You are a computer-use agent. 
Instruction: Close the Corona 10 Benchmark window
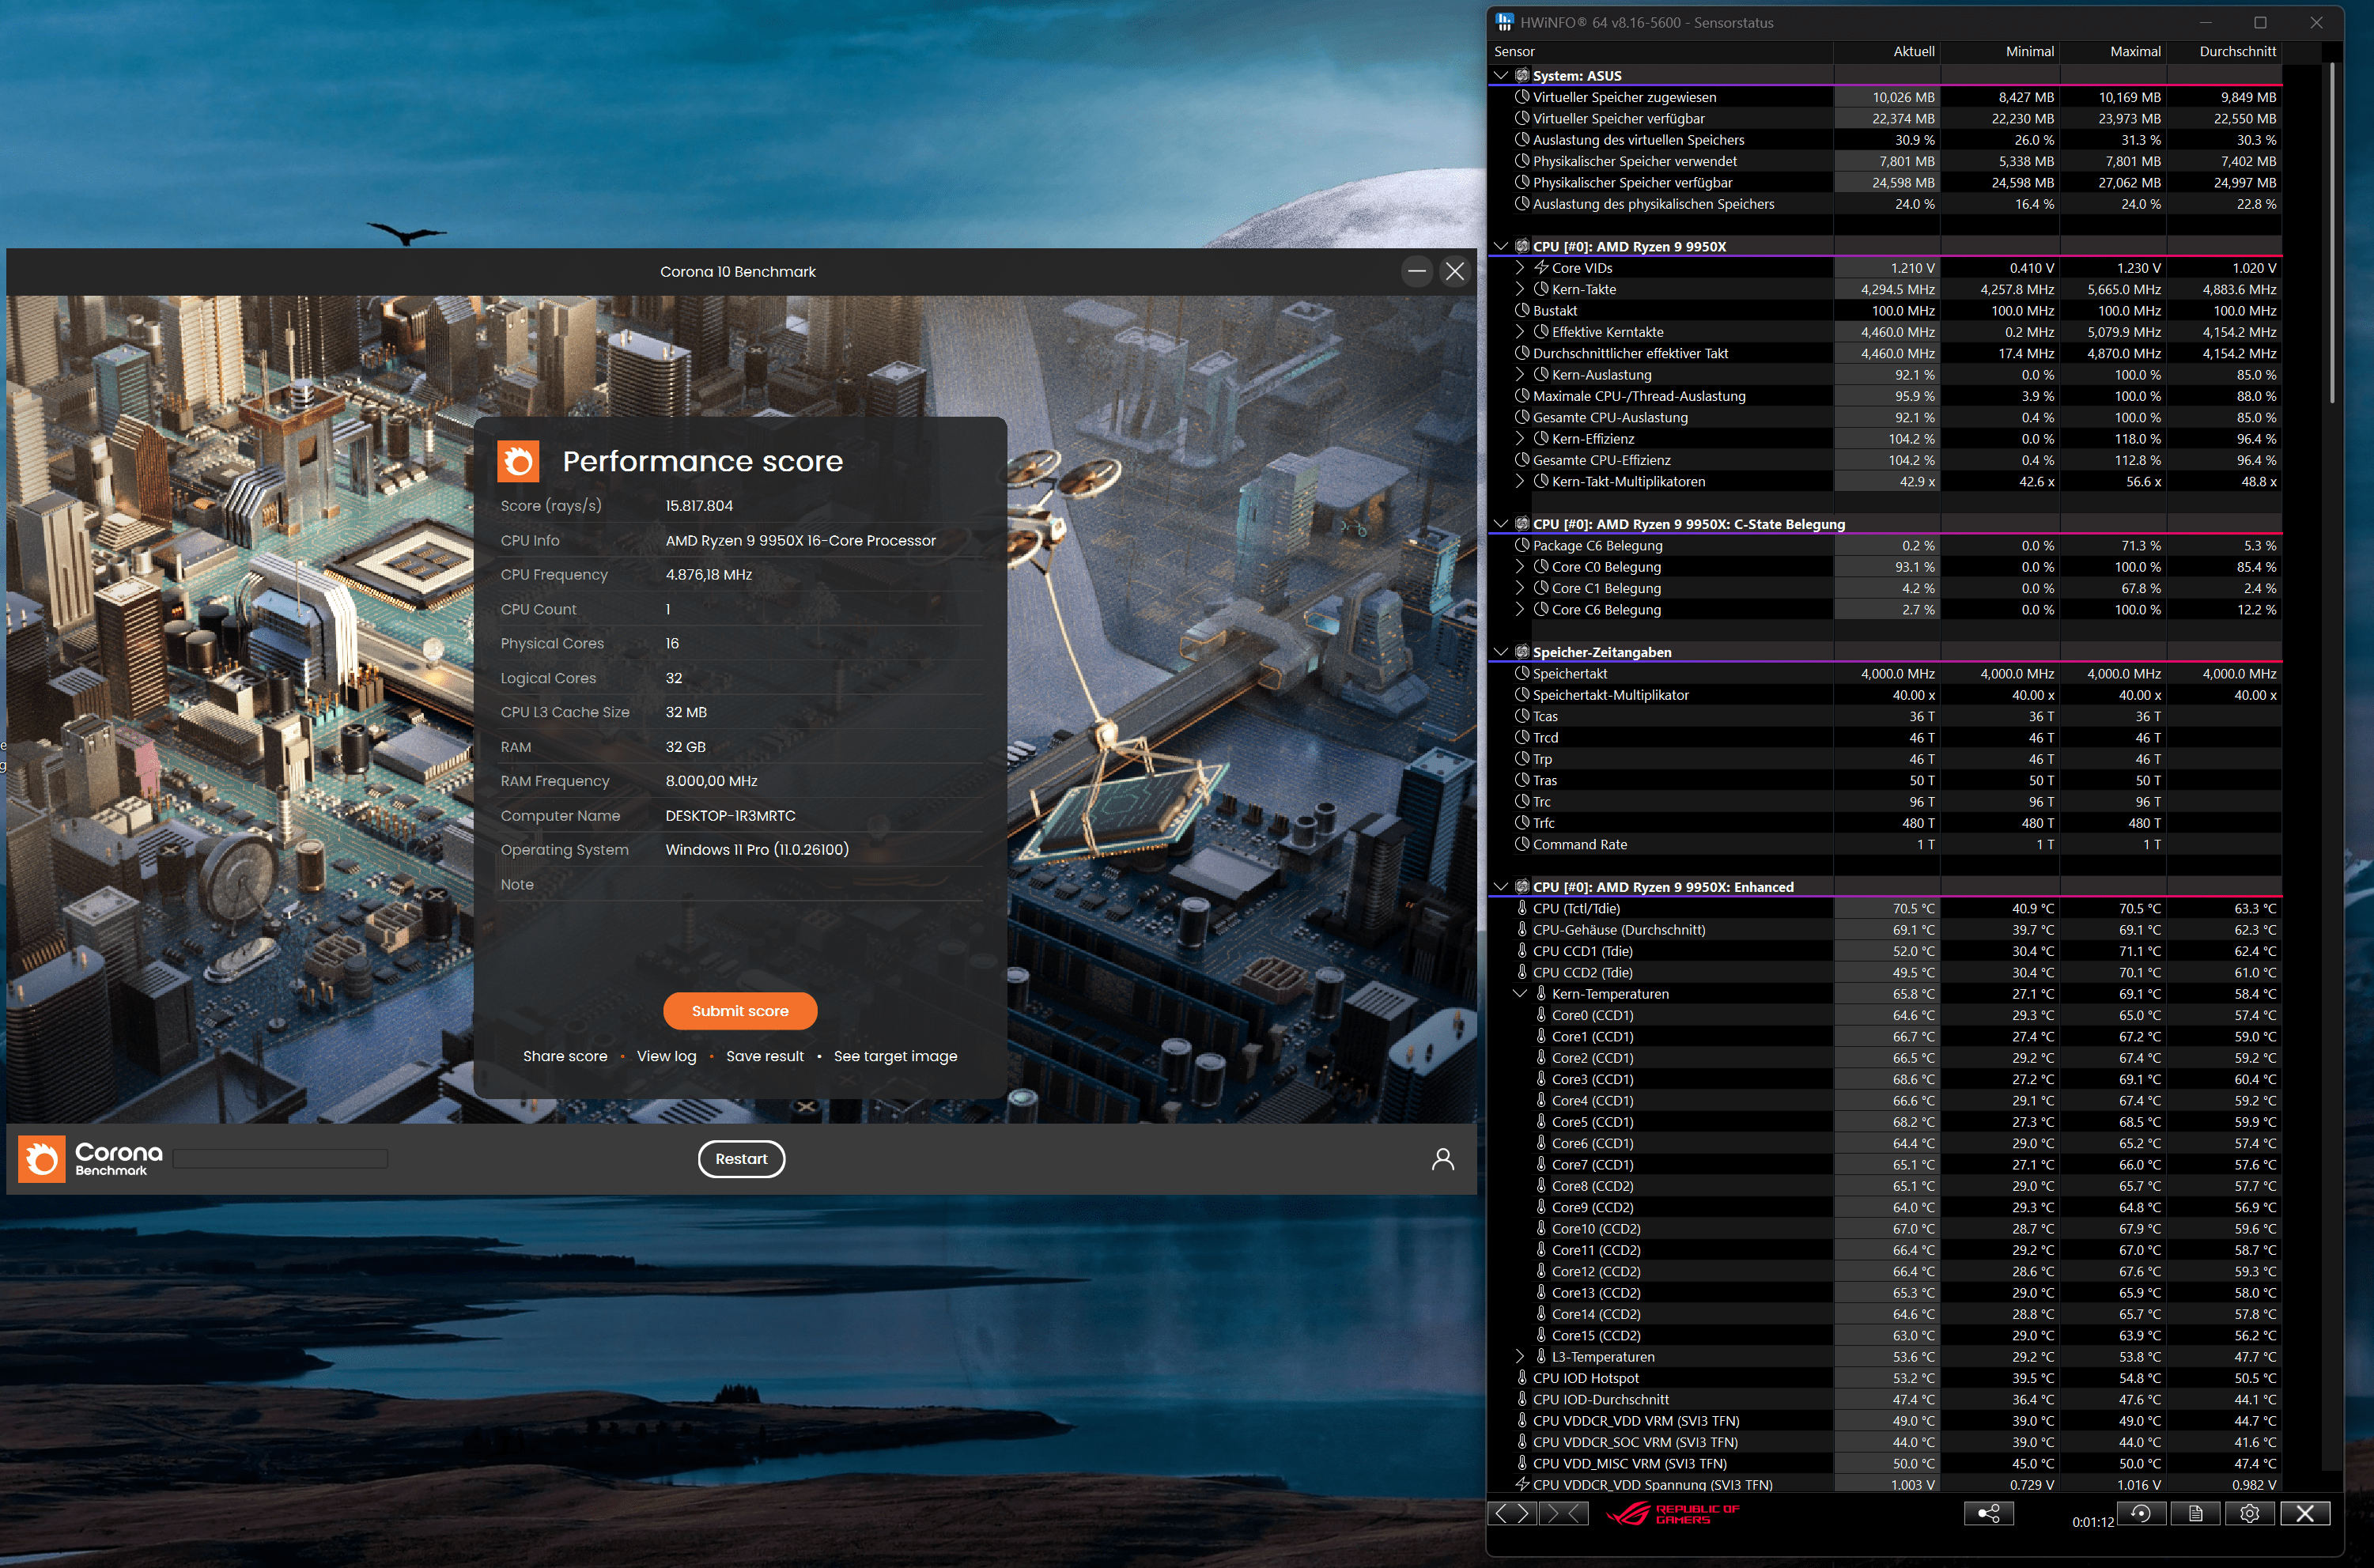[x=1455, y=271]
